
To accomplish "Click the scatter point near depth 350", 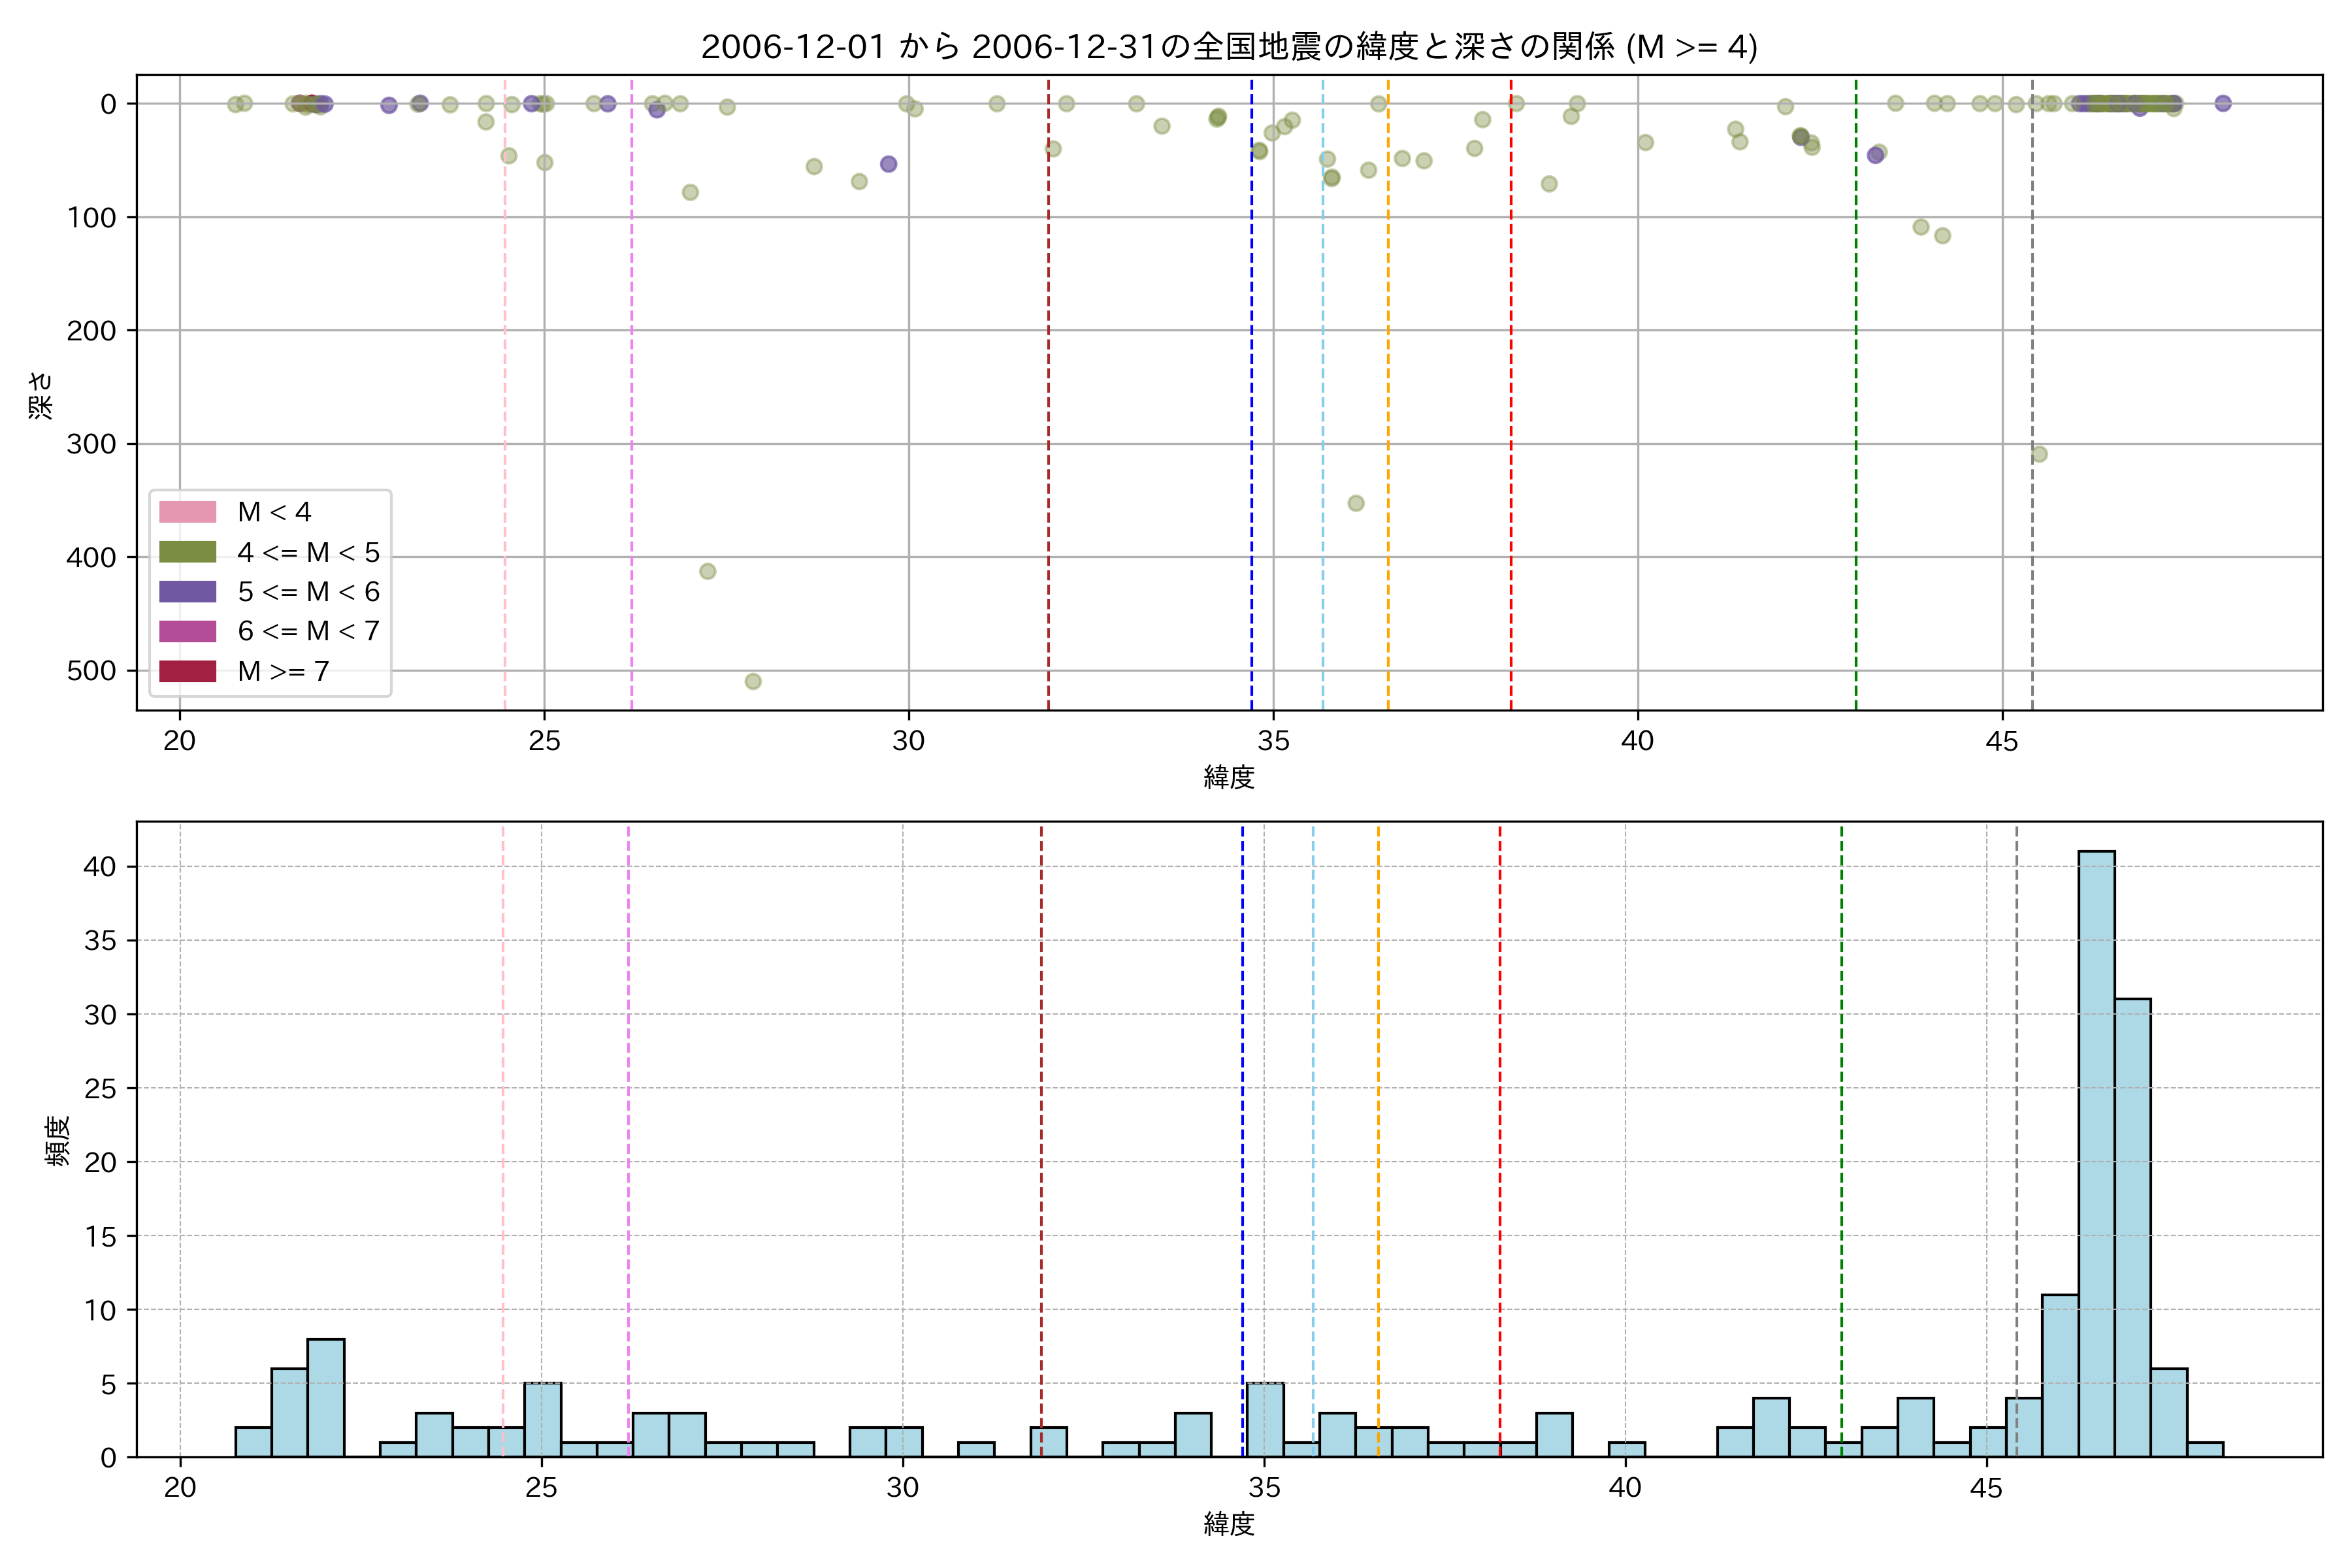I will click(1356, 503).
